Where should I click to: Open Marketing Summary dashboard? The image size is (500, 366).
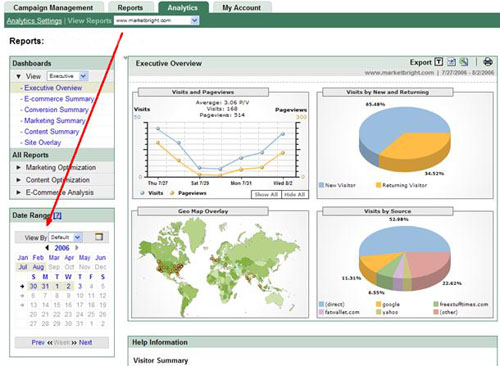pyautogui.click(x=55, y=121)
